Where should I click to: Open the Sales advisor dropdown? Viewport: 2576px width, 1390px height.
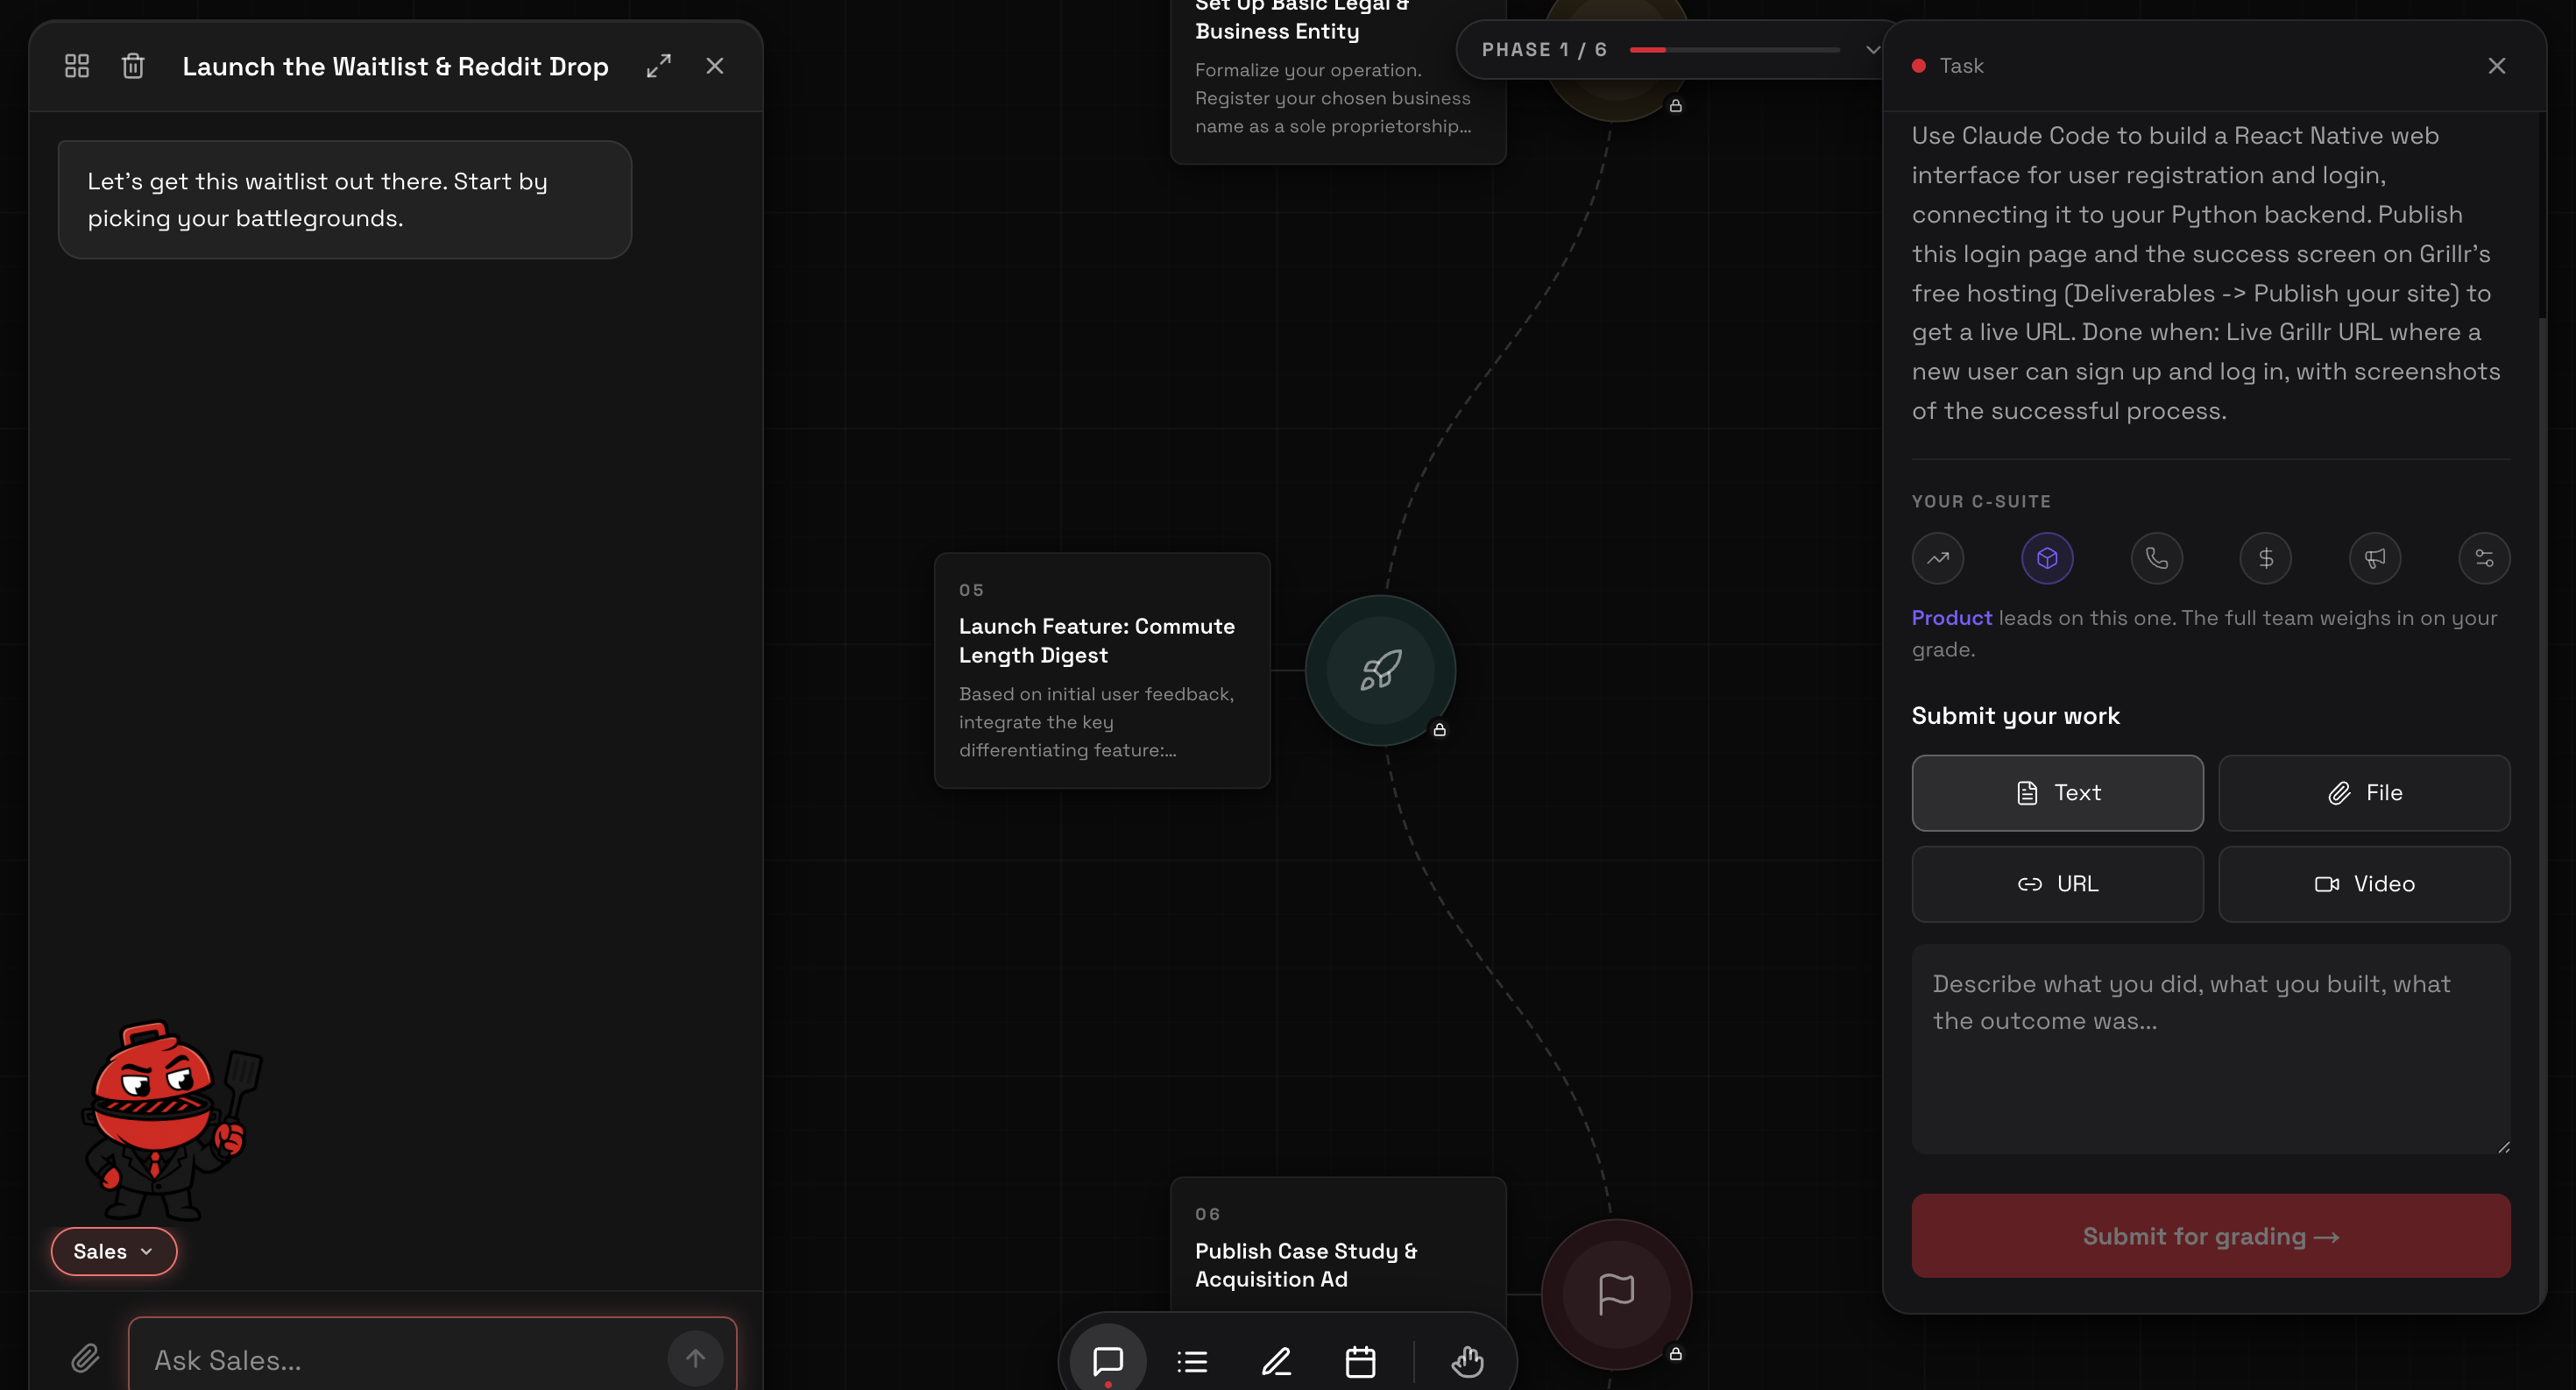(x=114, y=1251)
